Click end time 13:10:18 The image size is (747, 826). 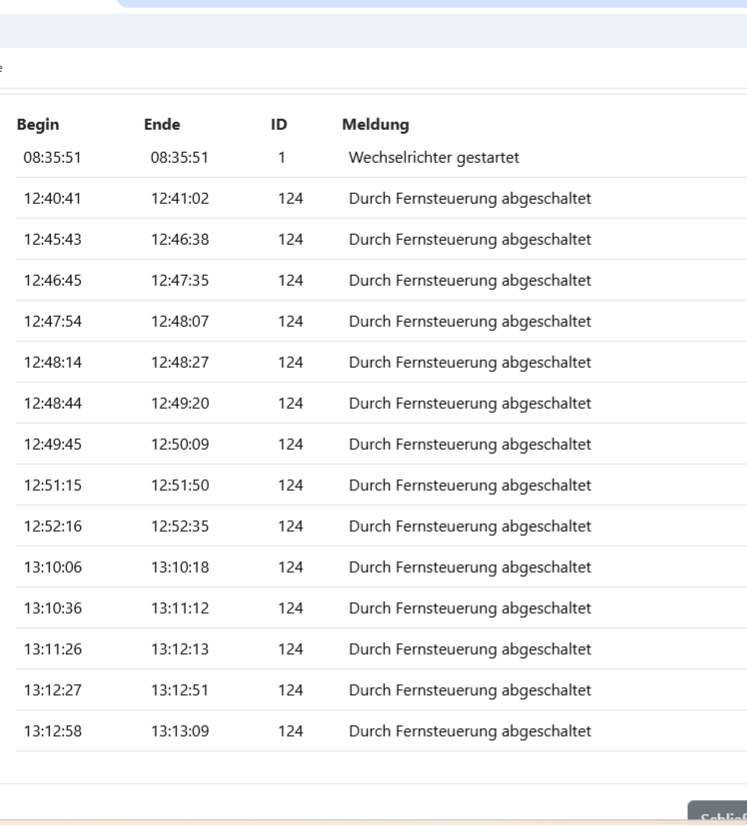pos(180,567)
